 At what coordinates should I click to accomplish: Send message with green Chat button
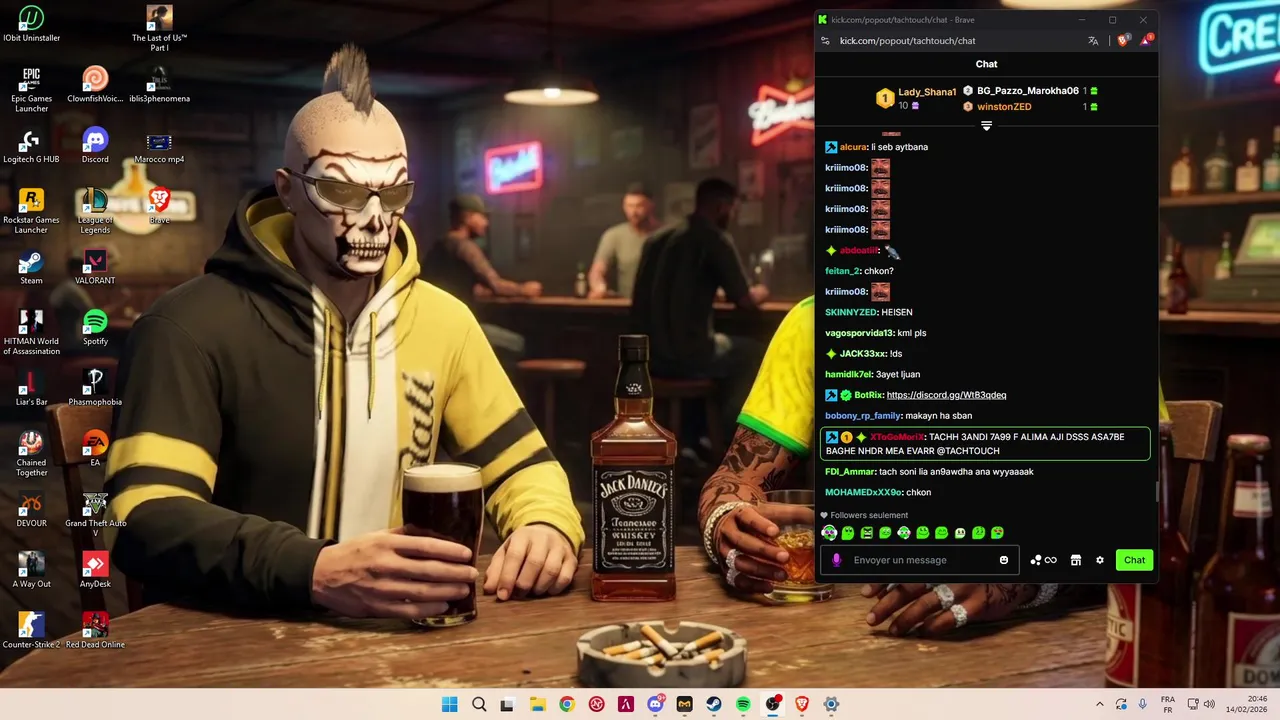click(x=1134, y=560)
